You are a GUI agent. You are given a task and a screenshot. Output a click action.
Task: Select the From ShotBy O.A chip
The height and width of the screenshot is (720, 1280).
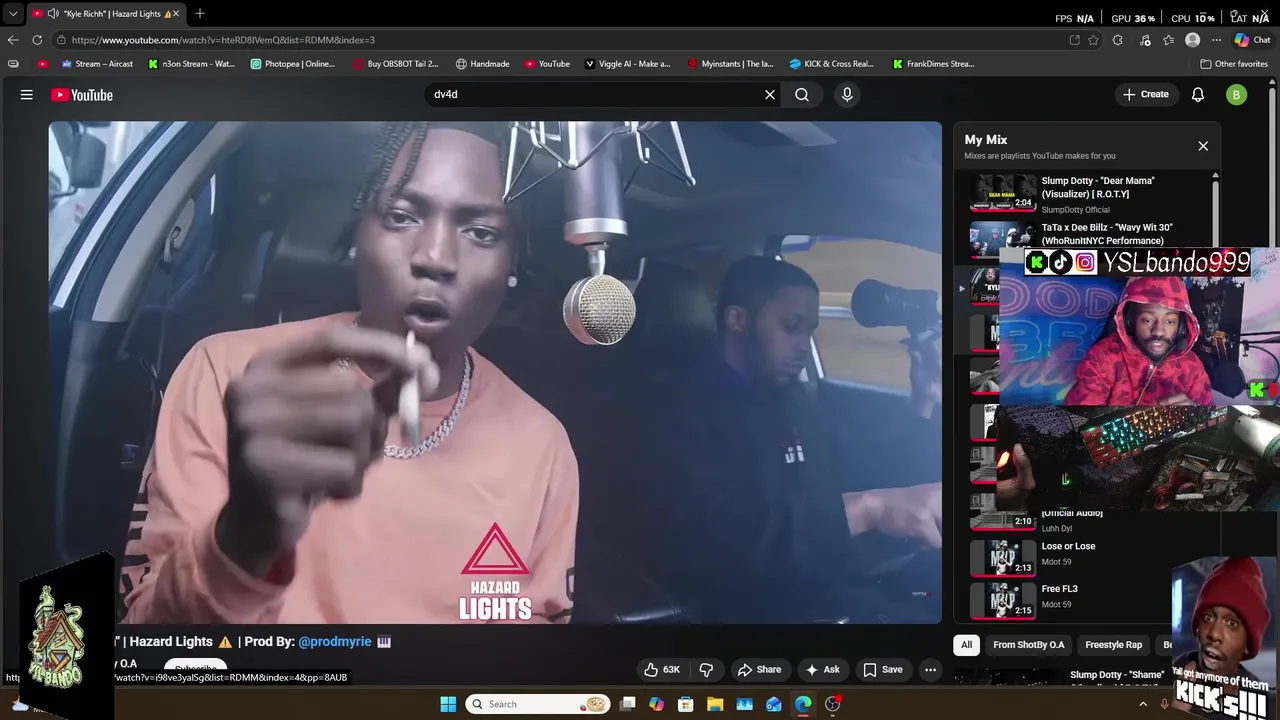pos(1029,645)
